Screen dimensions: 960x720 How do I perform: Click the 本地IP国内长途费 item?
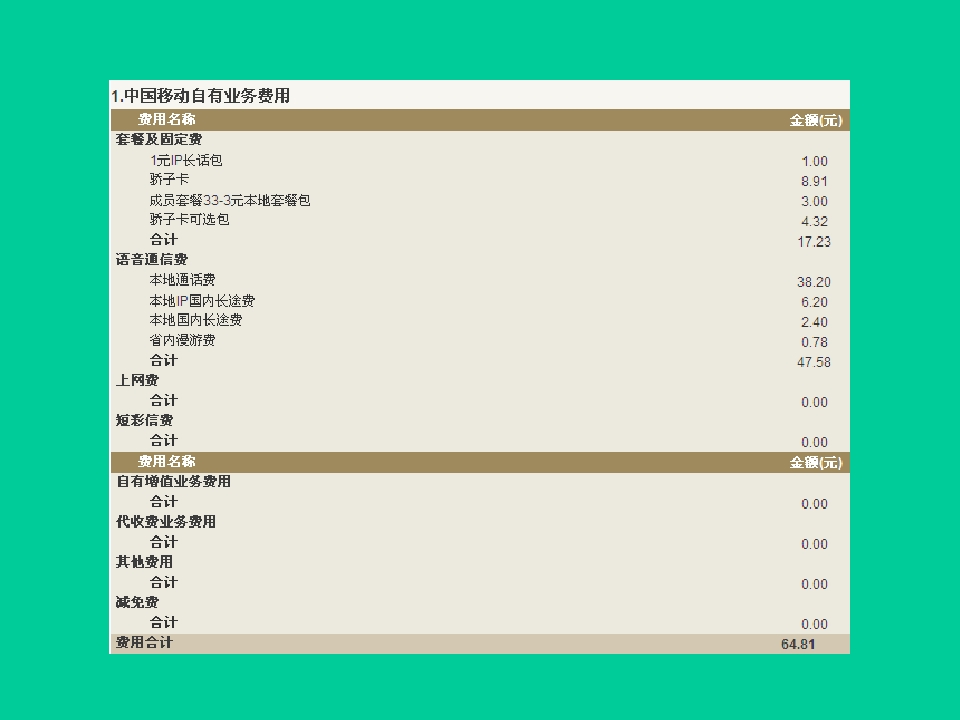202,301
